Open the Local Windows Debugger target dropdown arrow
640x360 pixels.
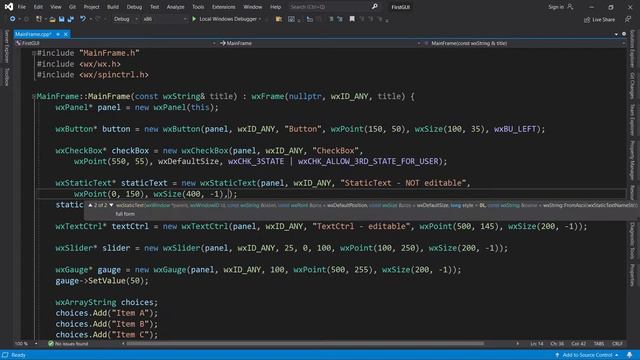(x=260, y=19)
